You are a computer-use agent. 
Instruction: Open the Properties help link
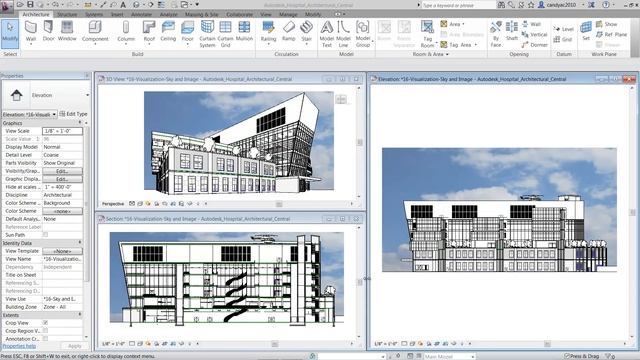pos(19,346)
